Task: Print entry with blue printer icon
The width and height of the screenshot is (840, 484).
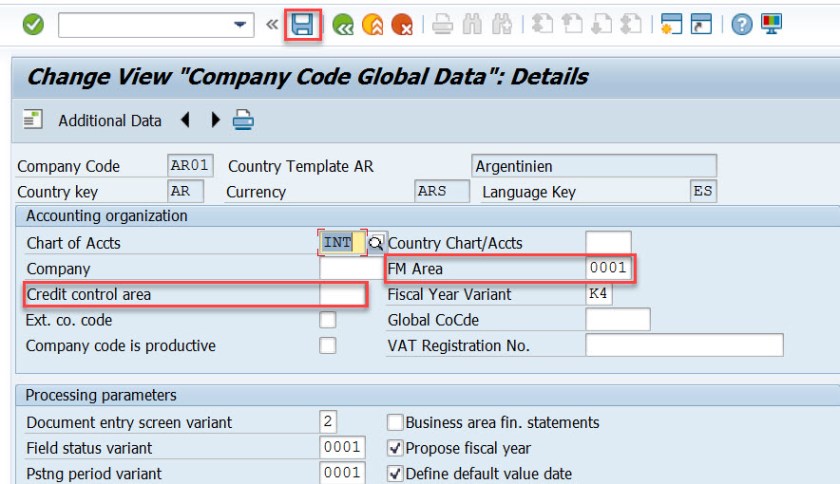Action: pos(243,120)
